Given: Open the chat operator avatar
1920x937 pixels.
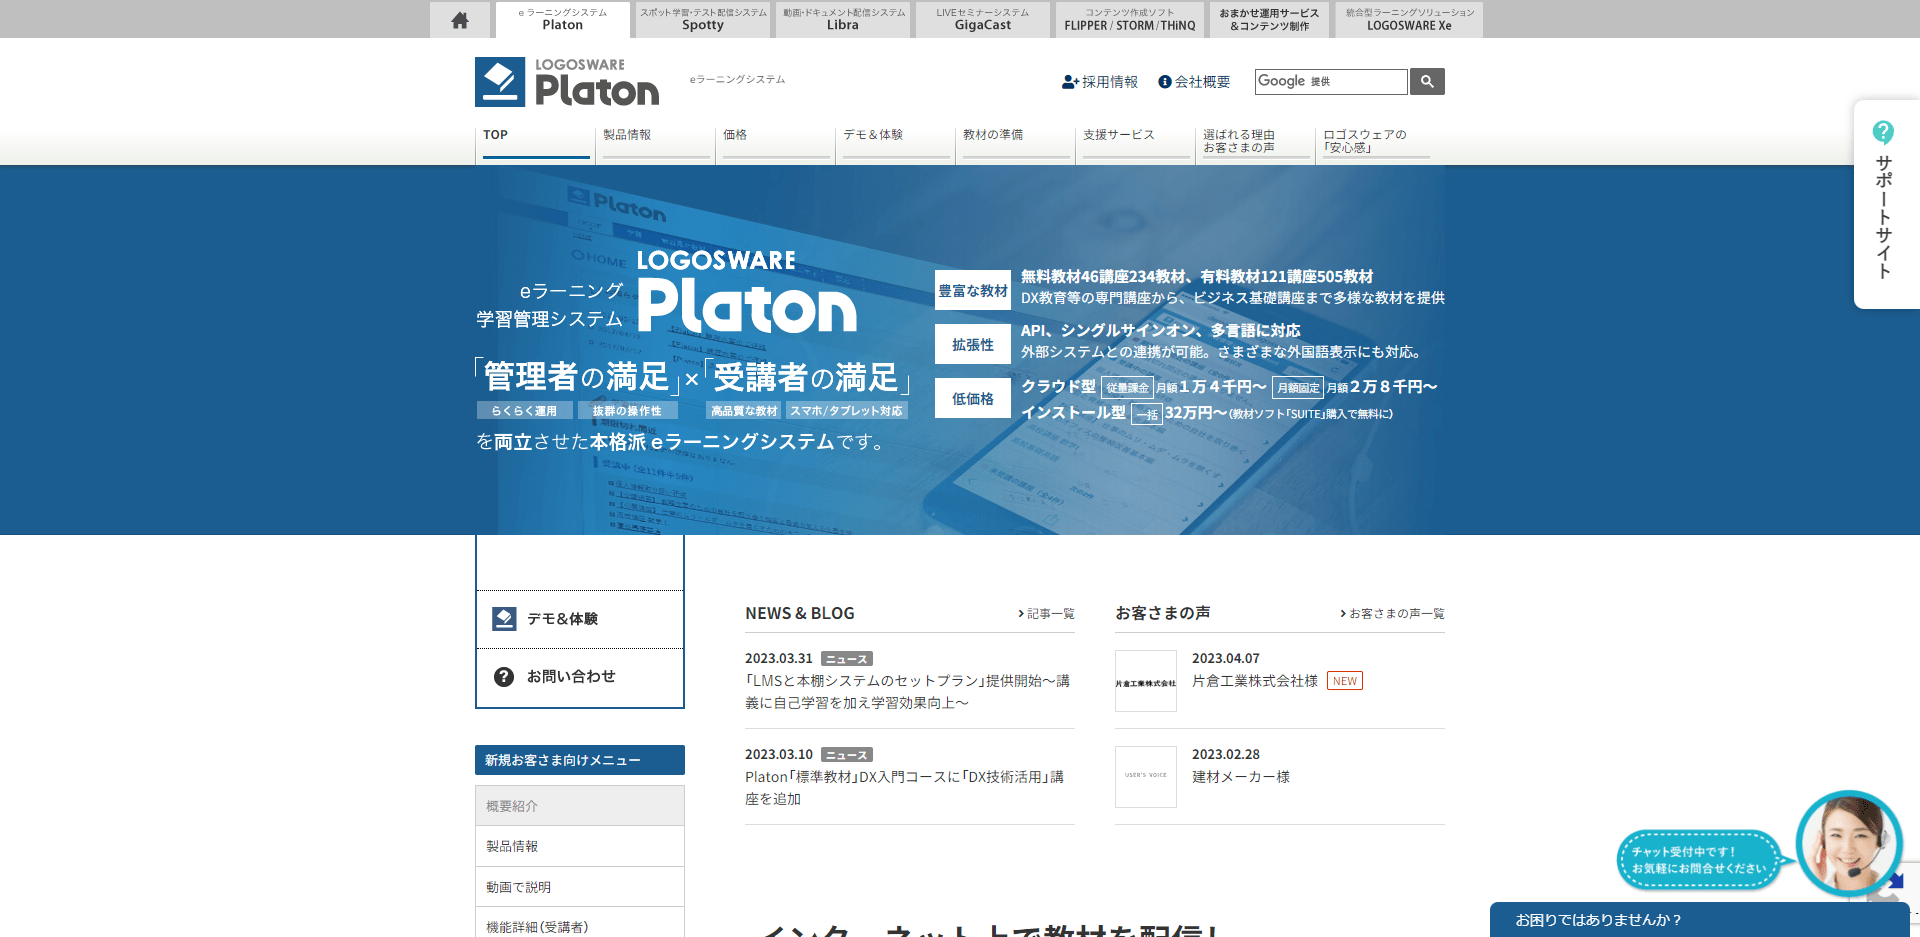Looking at the screenshot, I should tap(1848, 843).
